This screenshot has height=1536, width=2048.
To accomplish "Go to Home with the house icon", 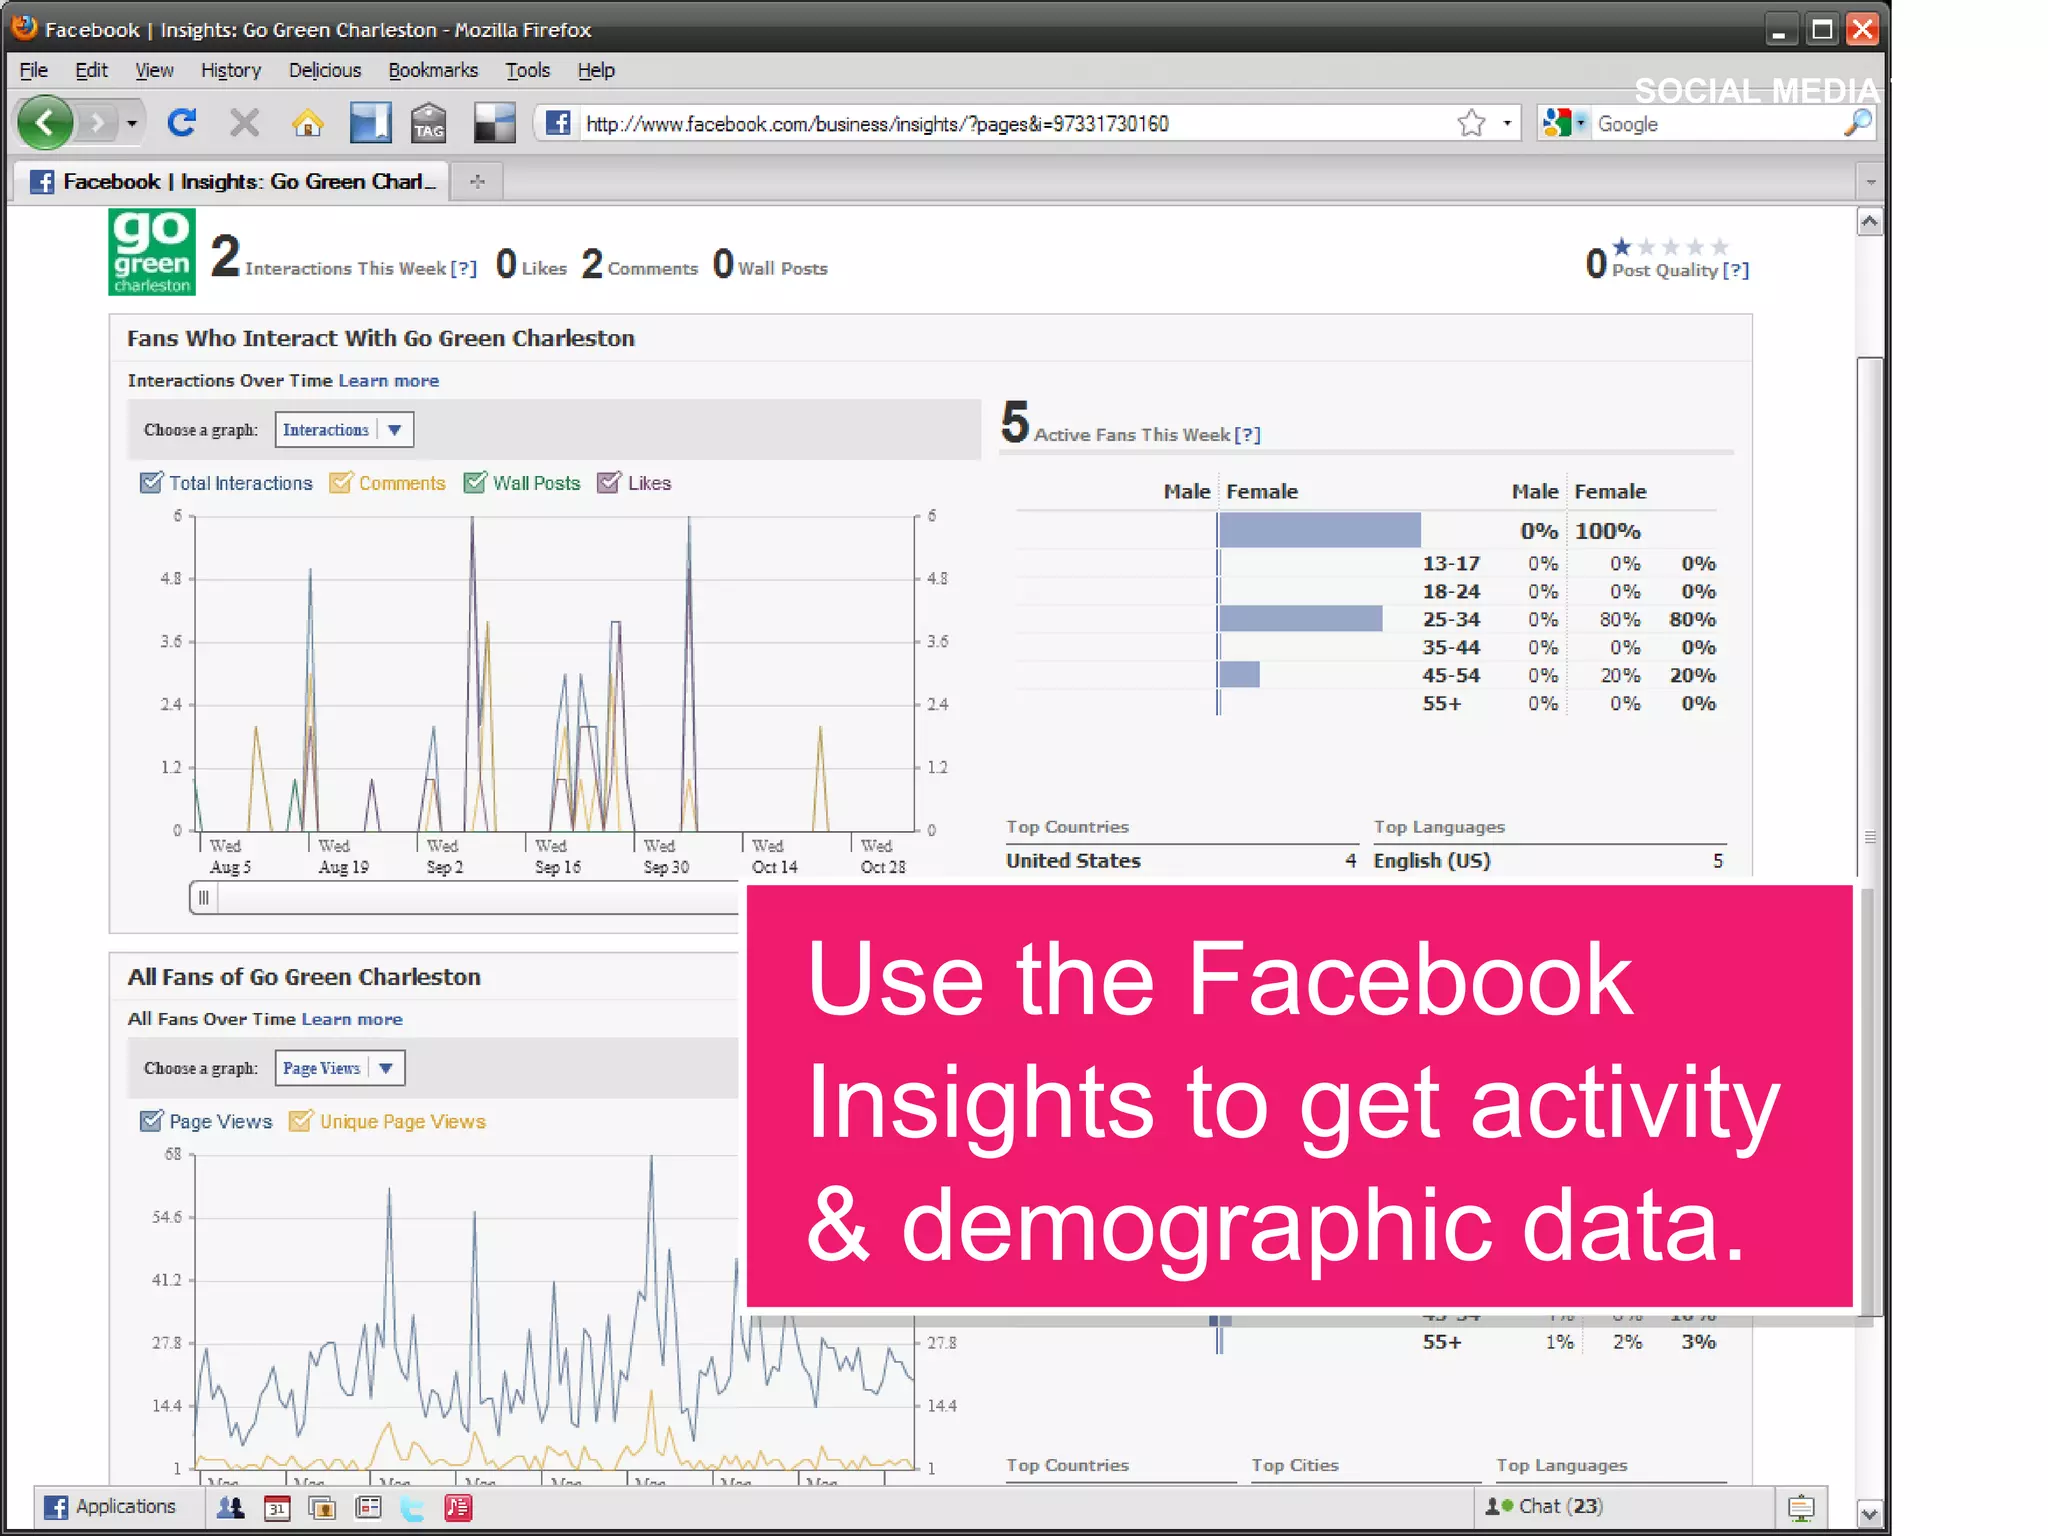I will pyautogui.click(x=307, y=123).
